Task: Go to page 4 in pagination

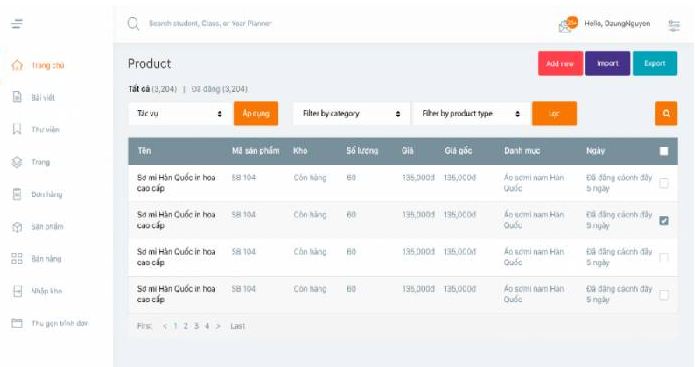Action: click(207, 326)
